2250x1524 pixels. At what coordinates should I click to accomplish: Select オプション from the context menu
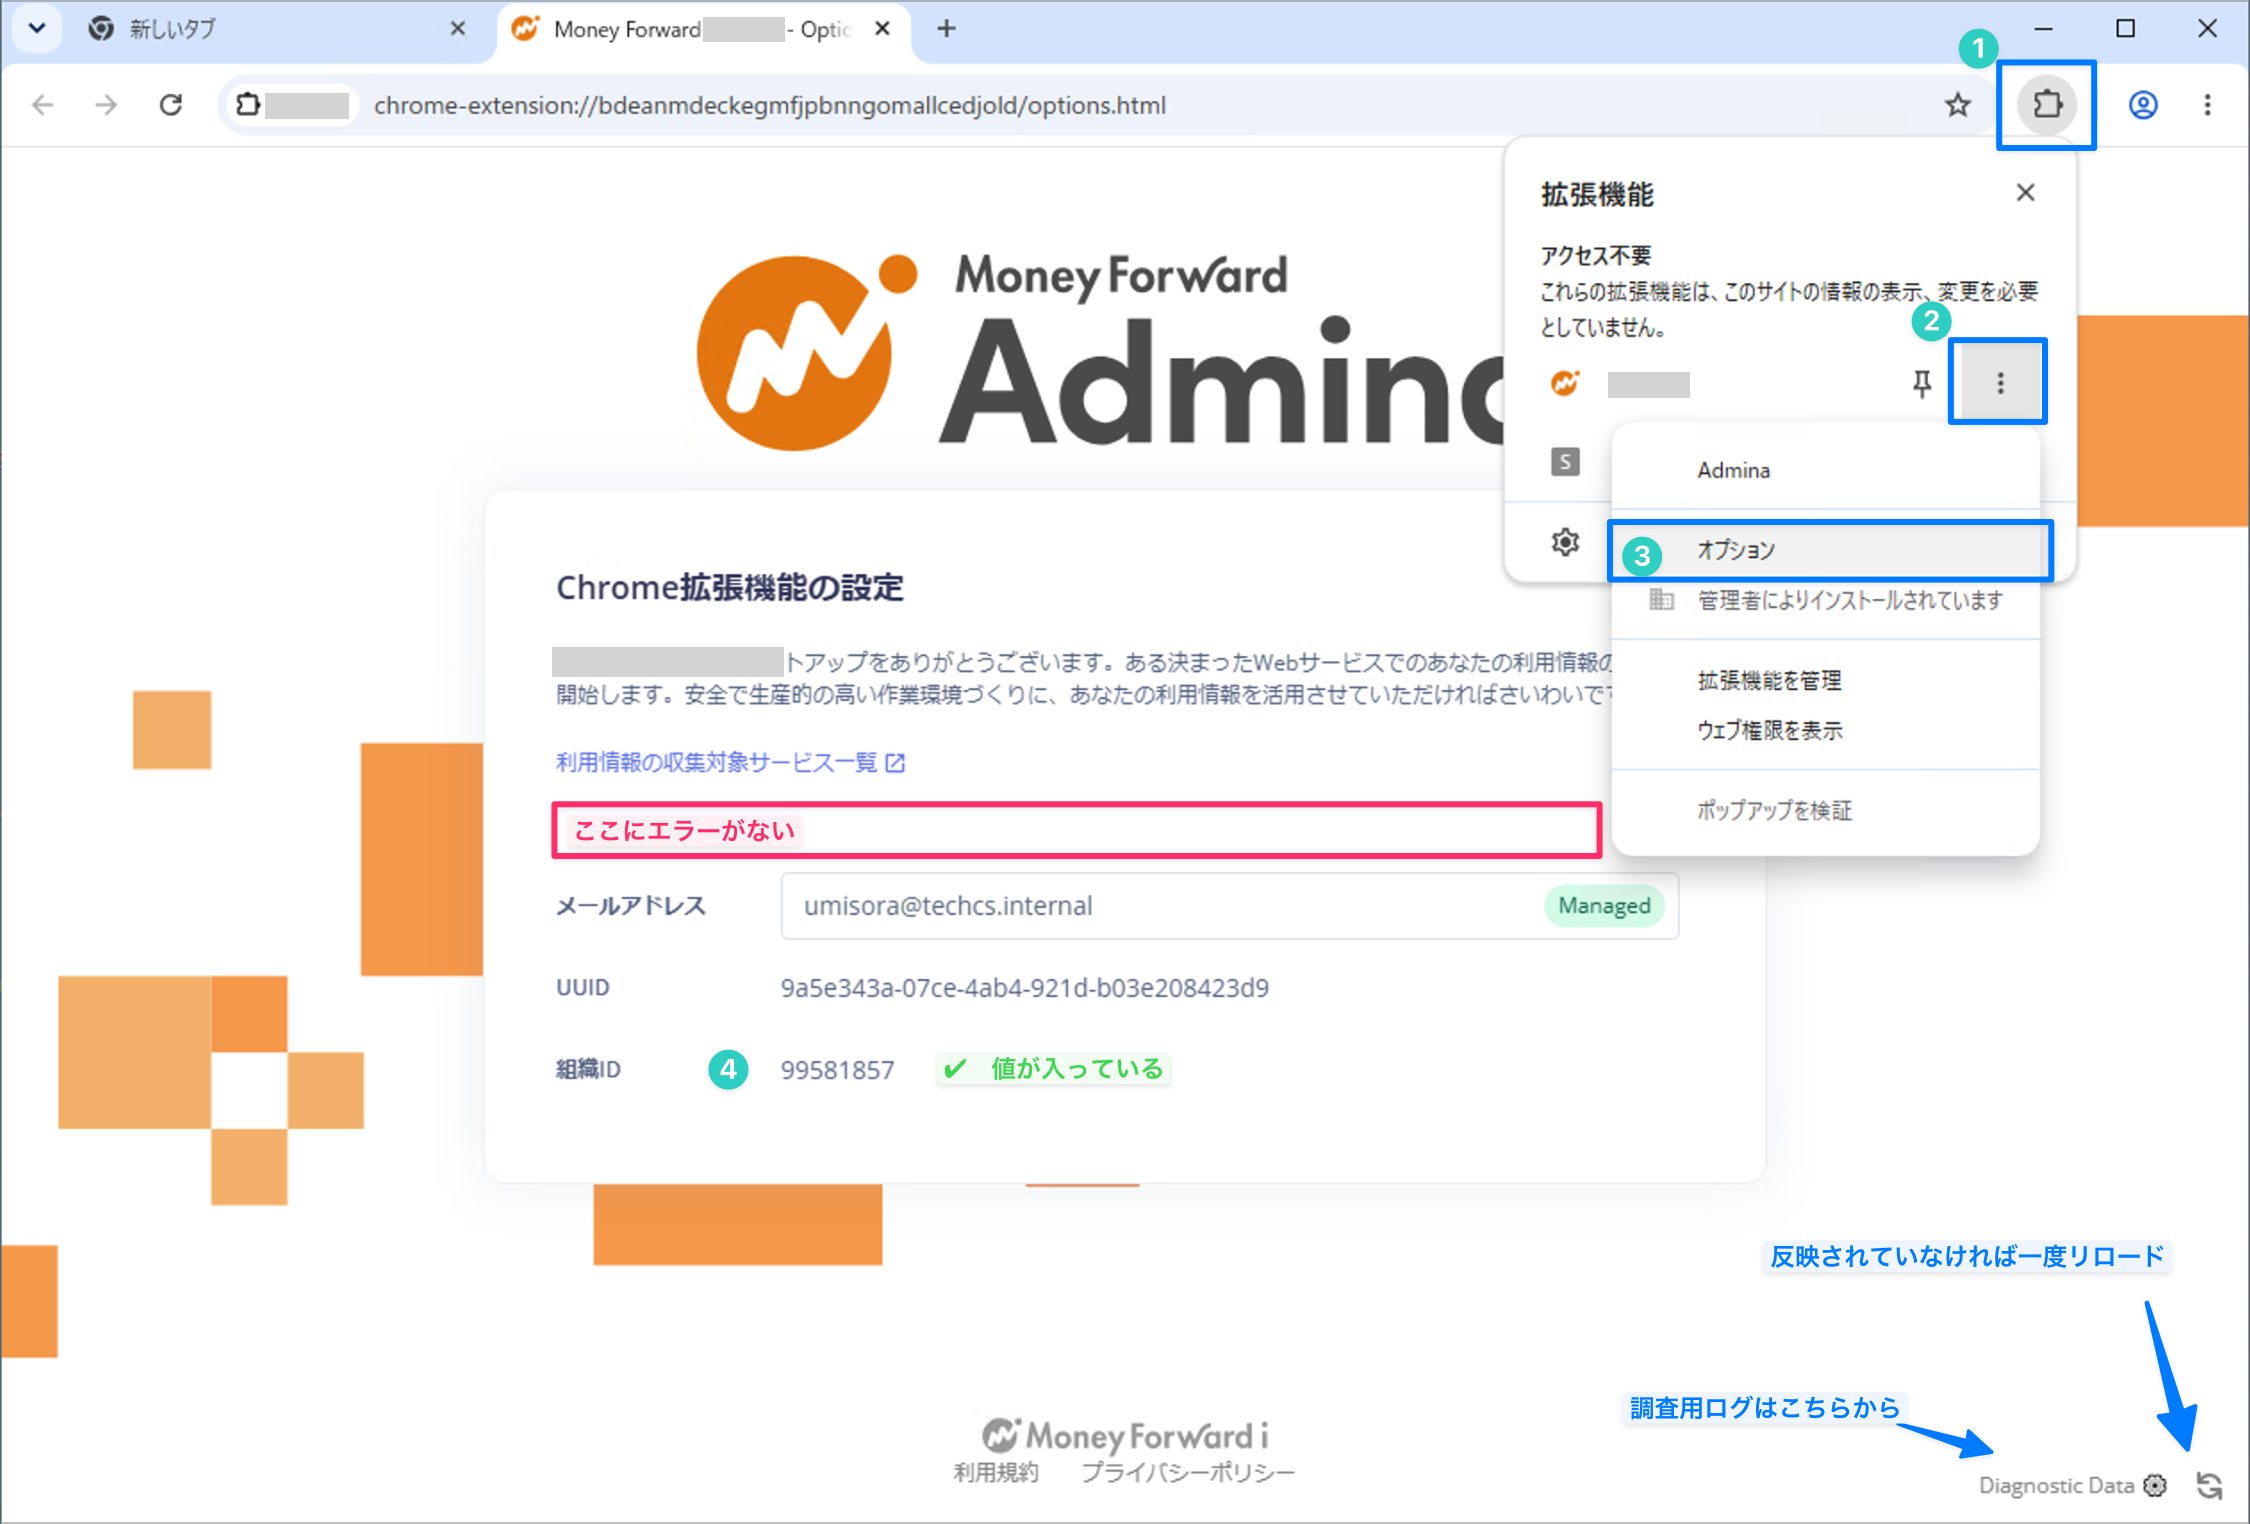[x=1826, y=550]
